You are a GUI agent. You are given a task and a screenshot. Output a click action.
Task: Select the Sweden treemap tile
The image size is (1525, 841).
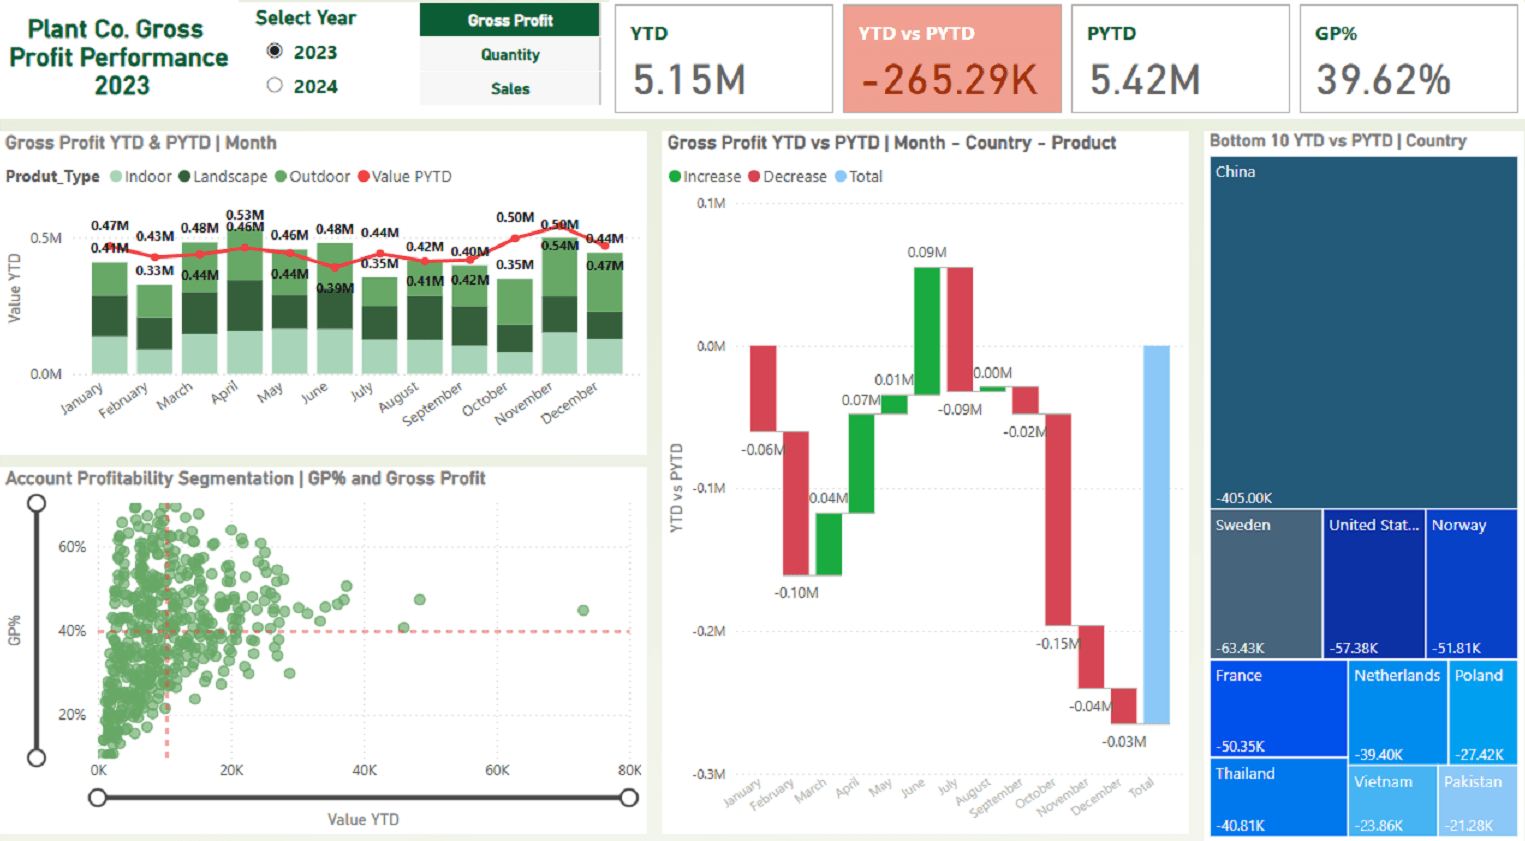coord(1266,584)
